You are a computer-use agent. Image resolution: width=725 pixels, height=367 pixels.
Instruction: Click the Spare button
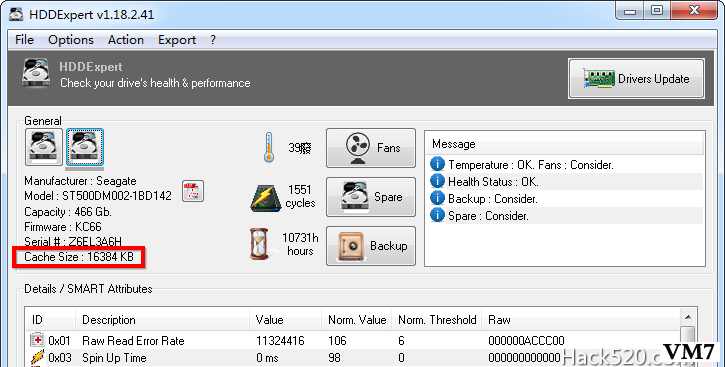tap(371, 197)
